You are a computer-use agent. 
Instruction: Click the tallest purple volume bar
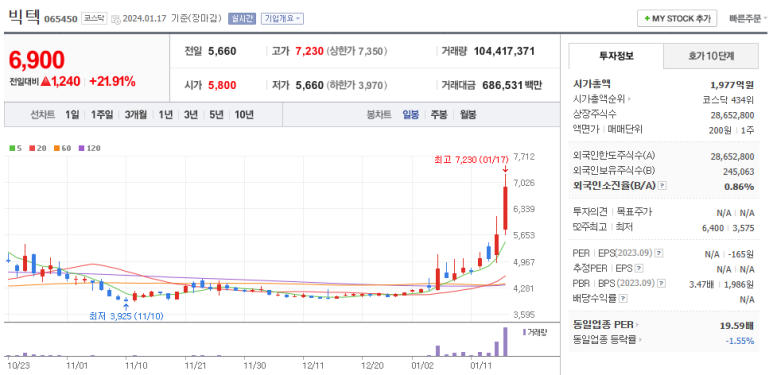pyautogui.click(x=505, y=341)
